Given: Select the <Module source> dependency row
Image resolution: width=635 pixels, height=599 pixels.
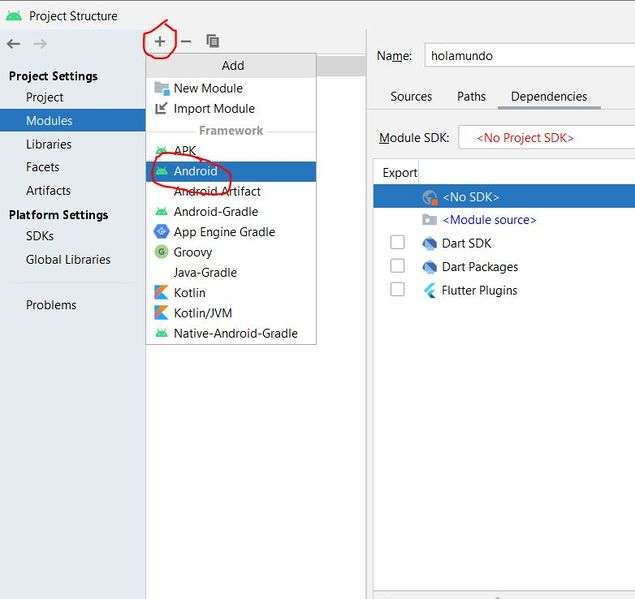Looking at the screenshot, I should pyautogui.click(x=504, y=220).
